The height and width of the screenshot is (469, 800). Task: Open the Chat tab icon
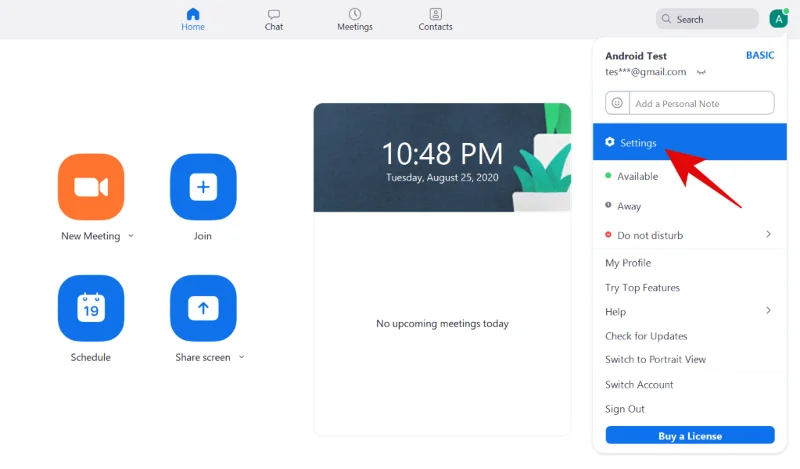(x=274, y=14)
